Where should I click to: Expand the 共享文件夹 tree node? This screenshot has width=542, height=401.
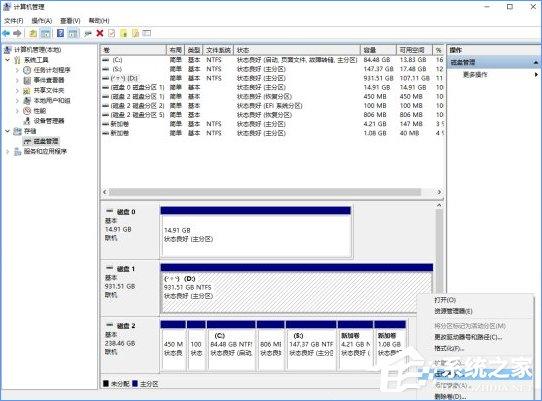(x=17, y=91)
